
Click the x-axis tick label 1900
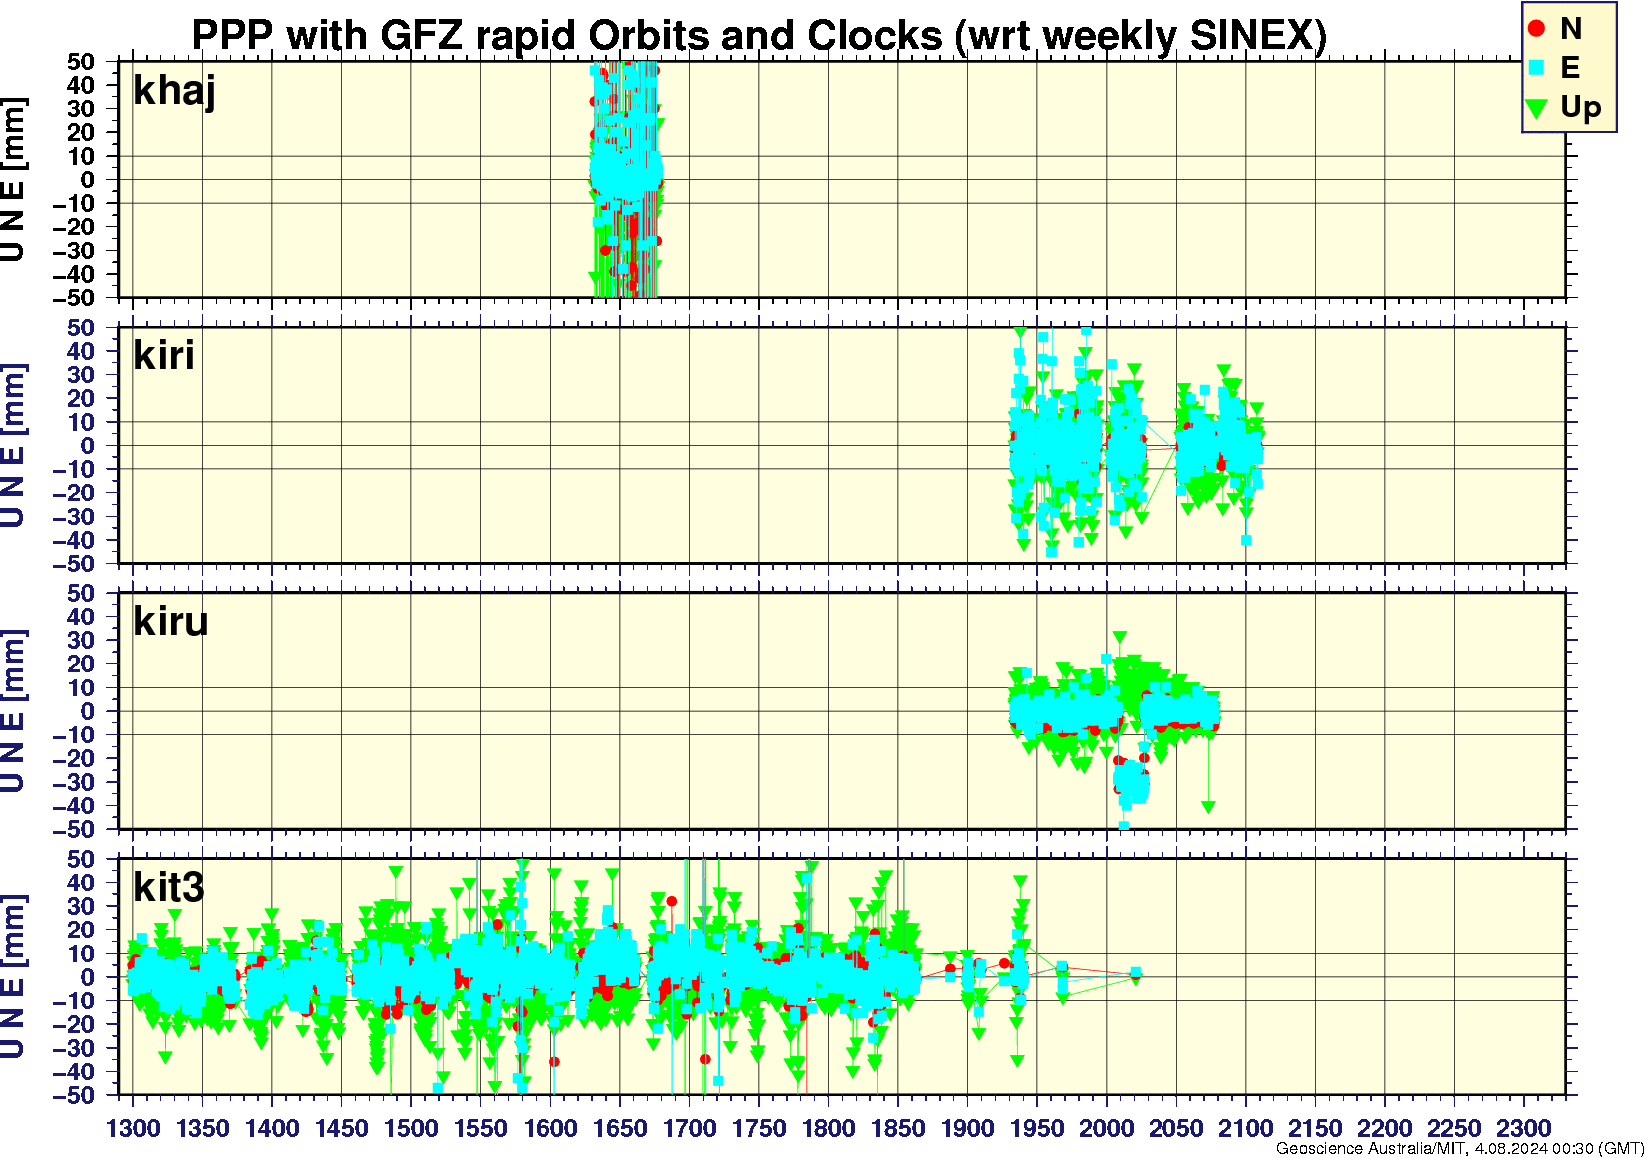pos(967,1128)
